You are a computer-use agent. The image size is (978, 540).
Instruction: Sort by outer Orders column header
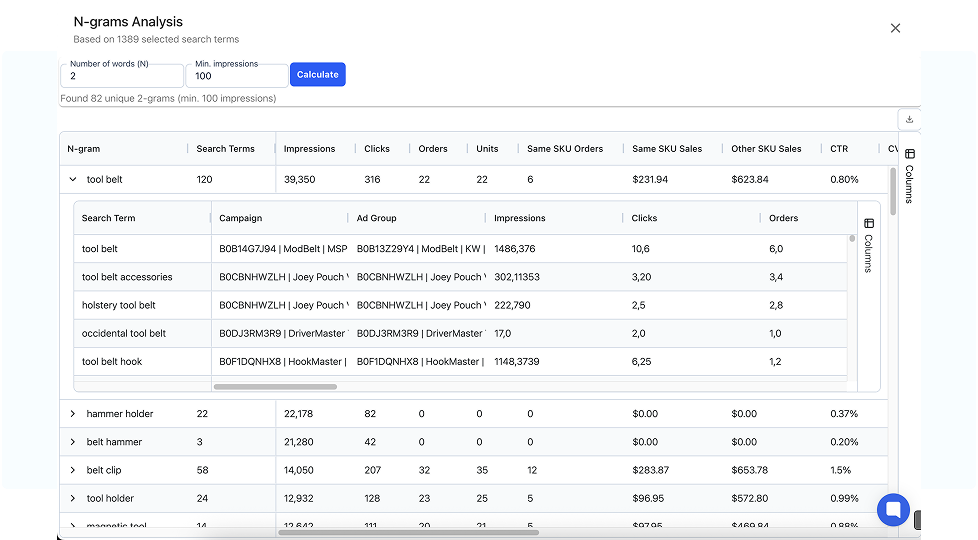click(x=433, y=149)
